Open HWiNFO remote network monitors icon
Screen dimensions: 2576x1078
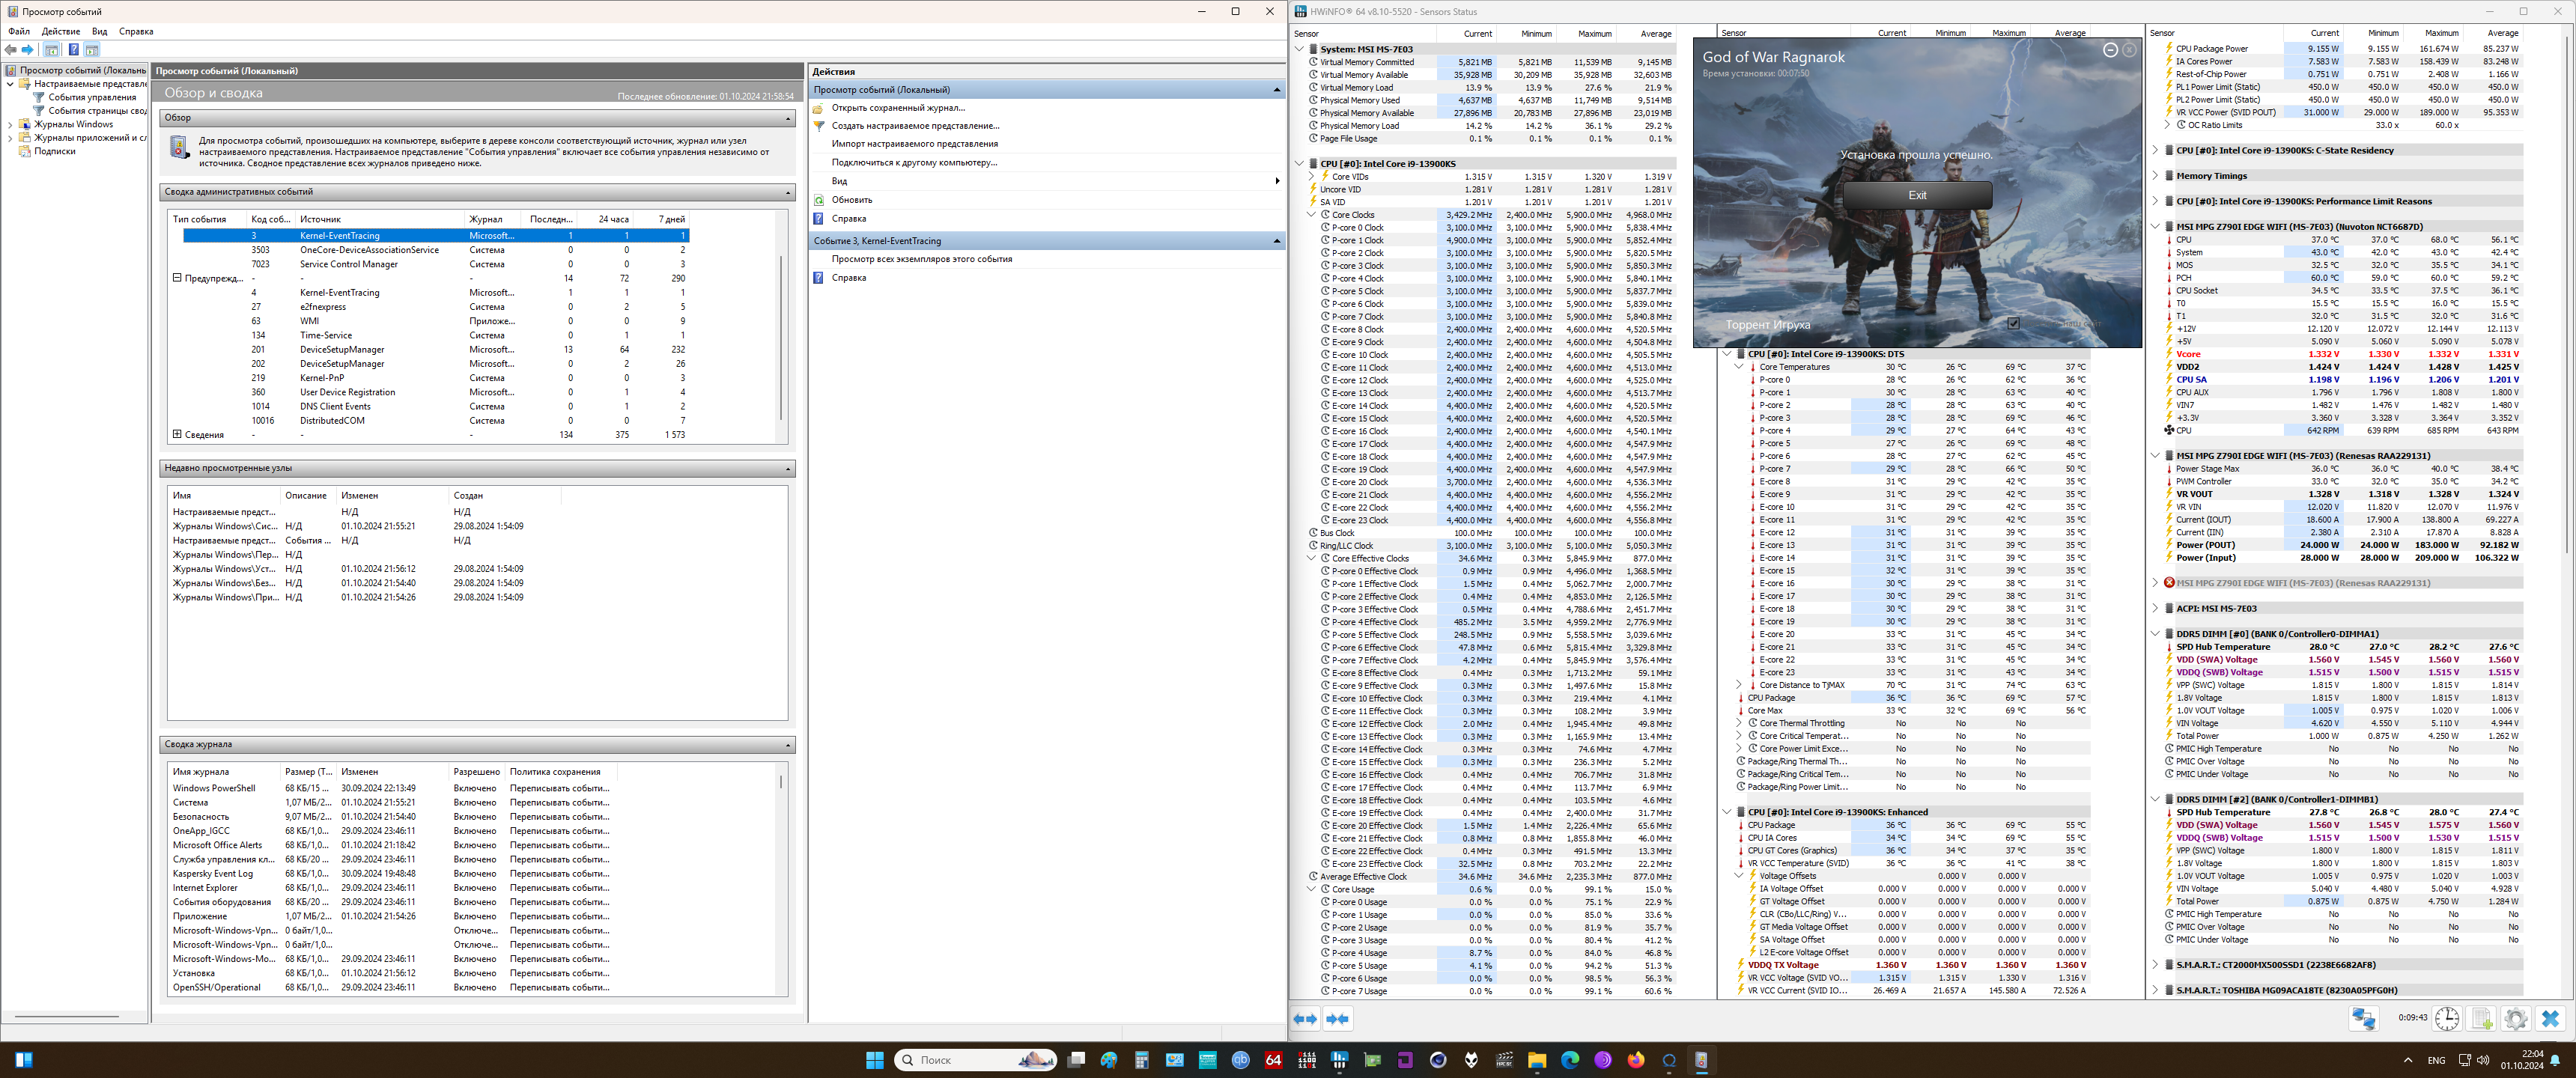coord(2363,1018)
